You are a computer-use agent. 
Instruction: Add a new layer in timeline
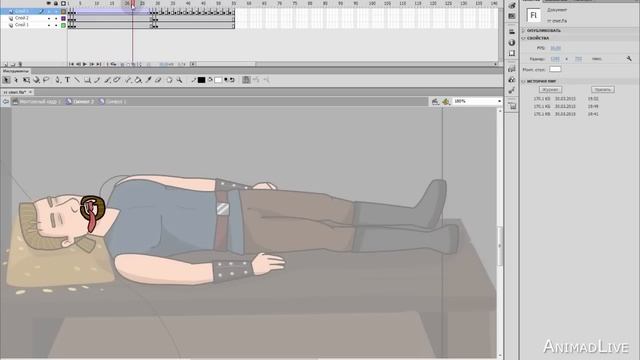pos(6,64)
